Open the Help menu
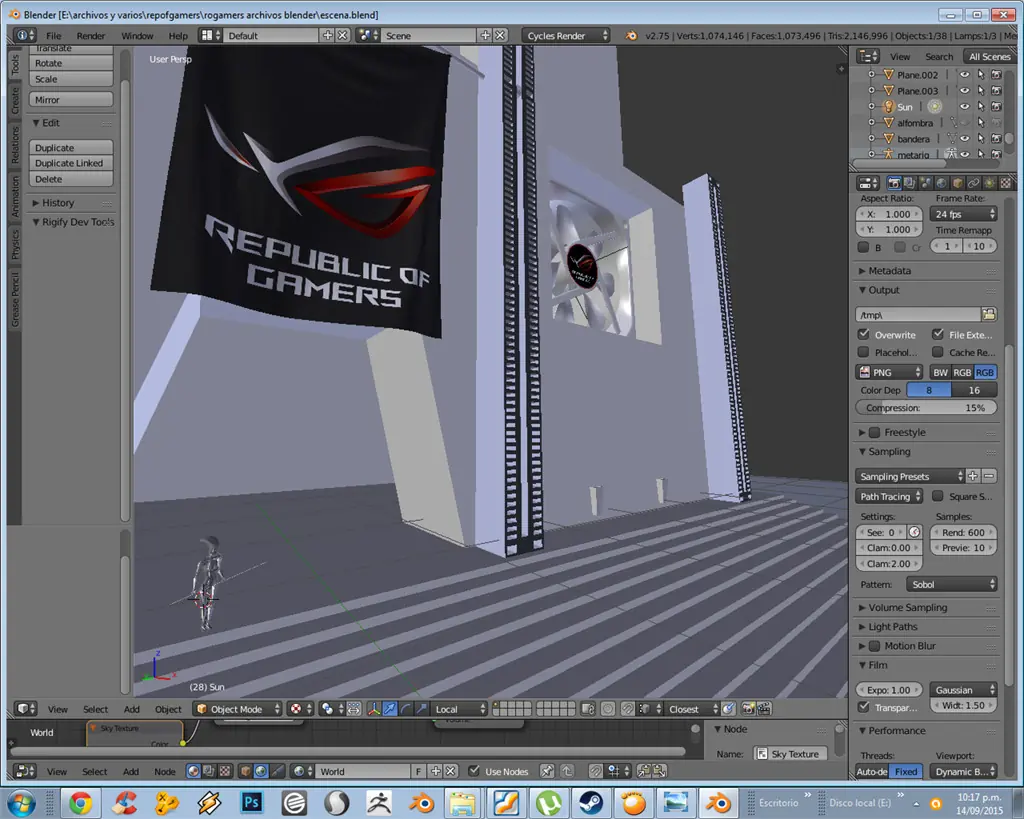The image size is (1024, 819). 178,36
